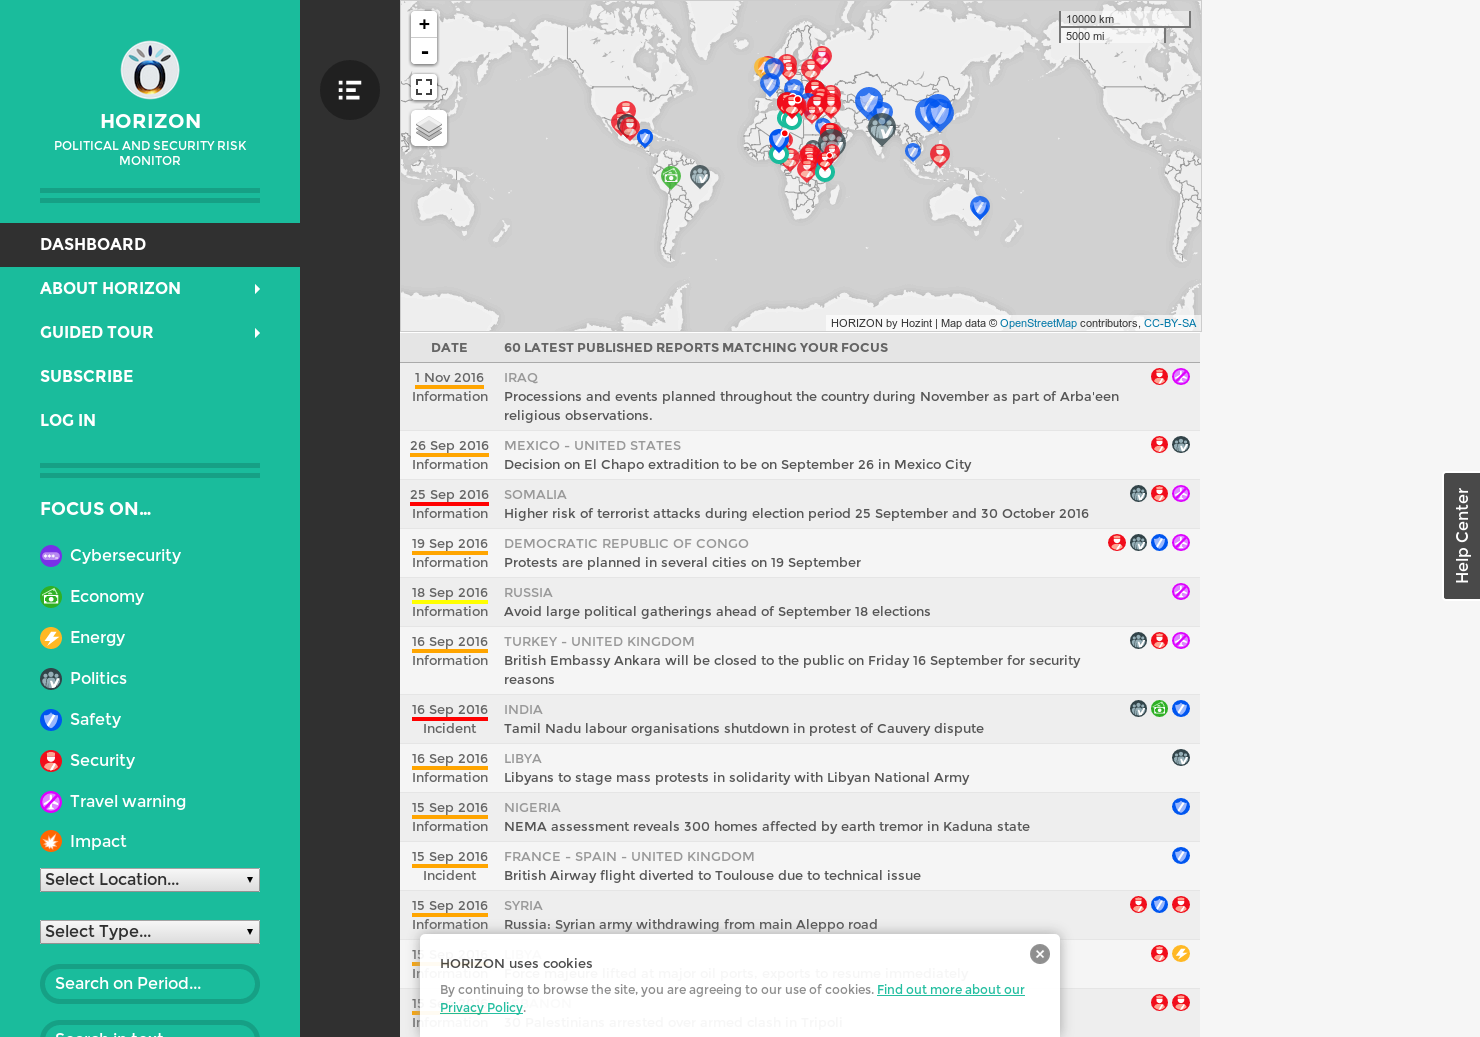Open the Help Center side tab
Image resolution: width=1480 pixels, height=1037 pixels.
[x=1462, y=536]
